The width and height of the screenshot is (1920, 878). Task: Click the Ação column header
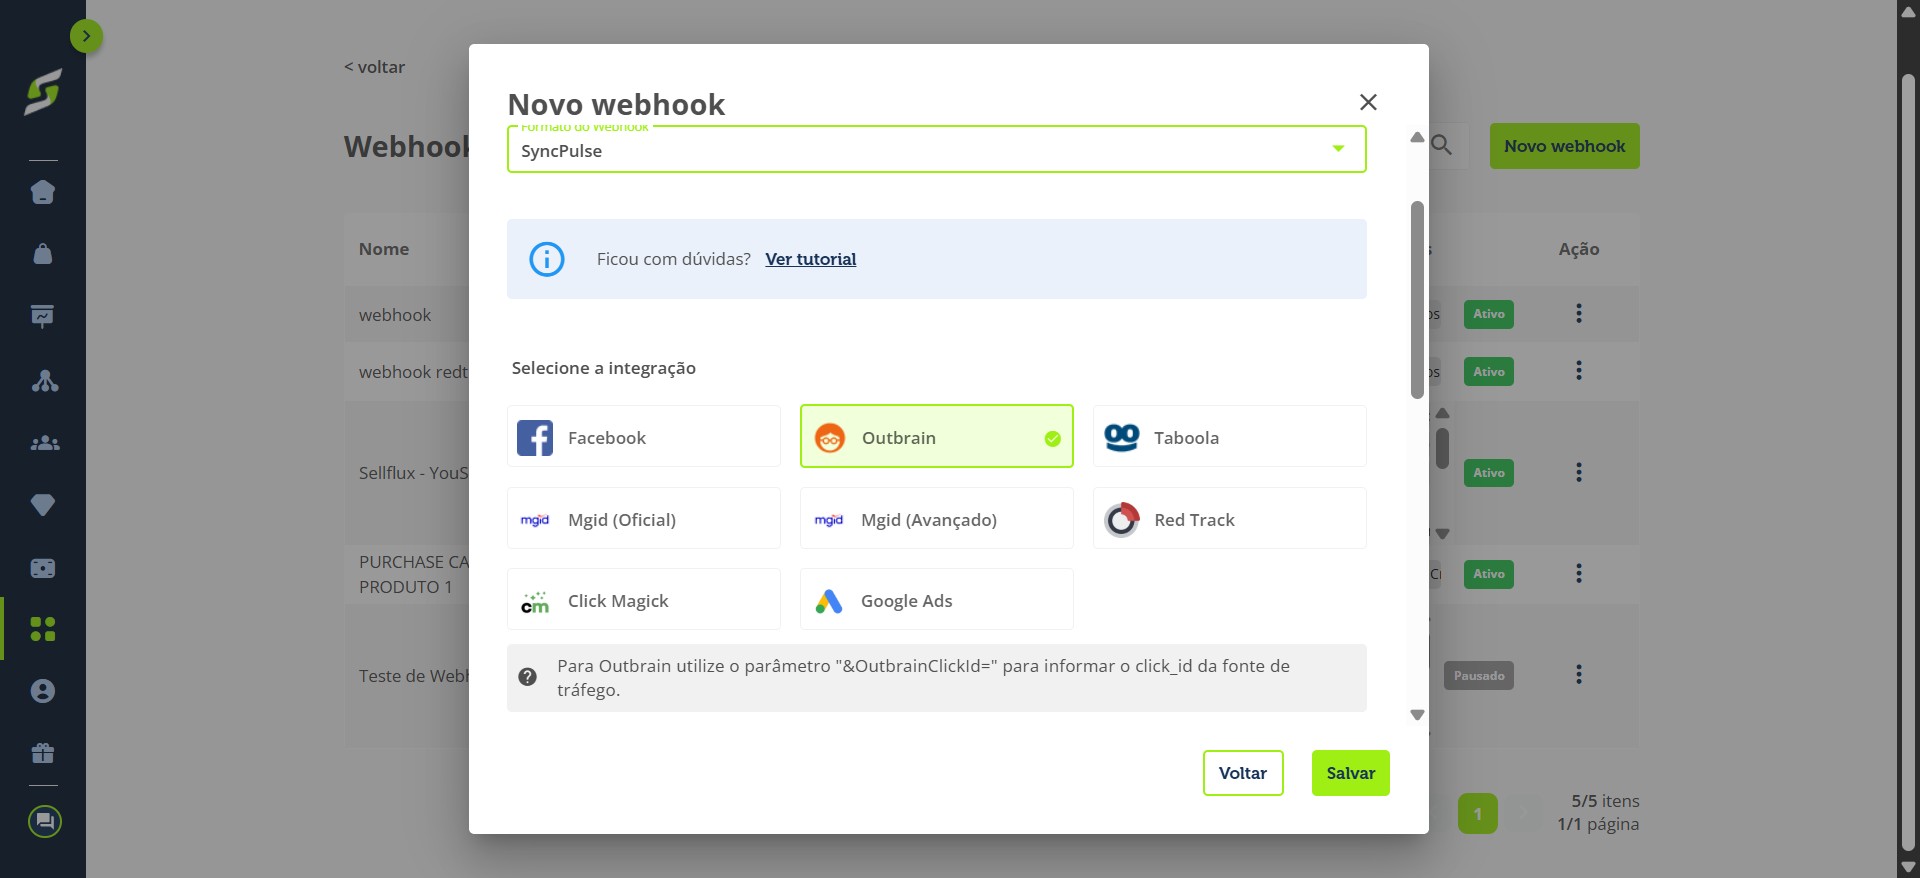tap(1579, 249)
